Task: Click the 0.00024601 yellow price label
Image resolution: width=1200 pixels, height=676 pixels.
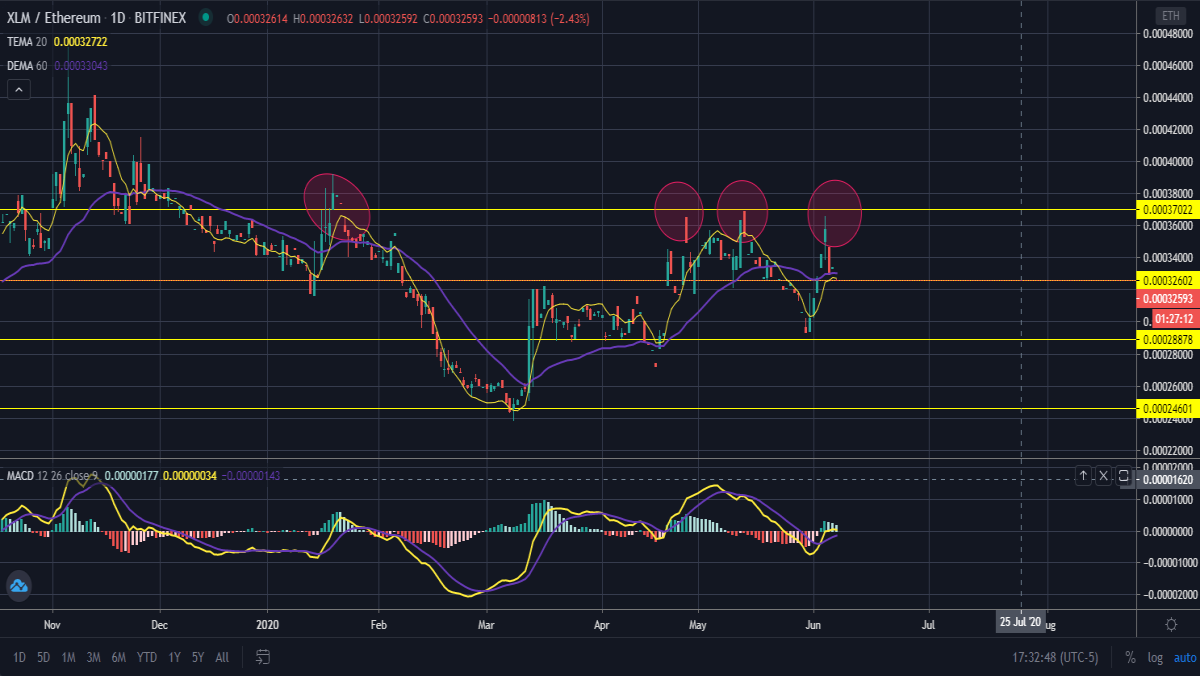Action: [x=1167, y=408]
